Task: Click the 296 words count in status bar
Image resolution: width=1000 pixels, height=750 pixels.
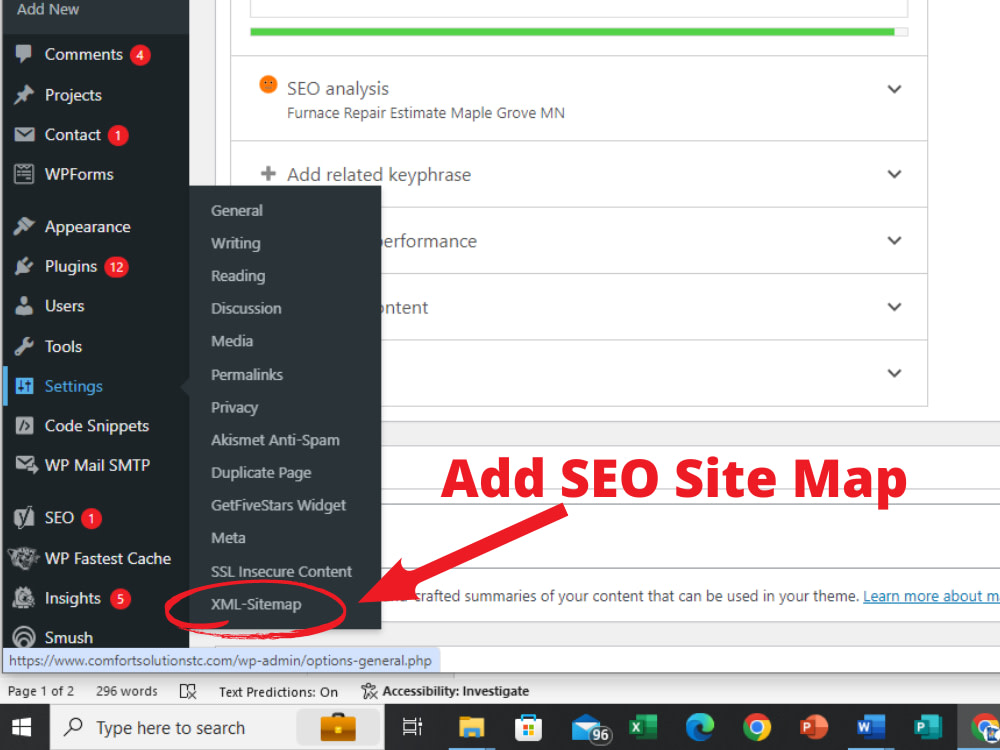Action: pyautogui.click(x=127, y=691)
